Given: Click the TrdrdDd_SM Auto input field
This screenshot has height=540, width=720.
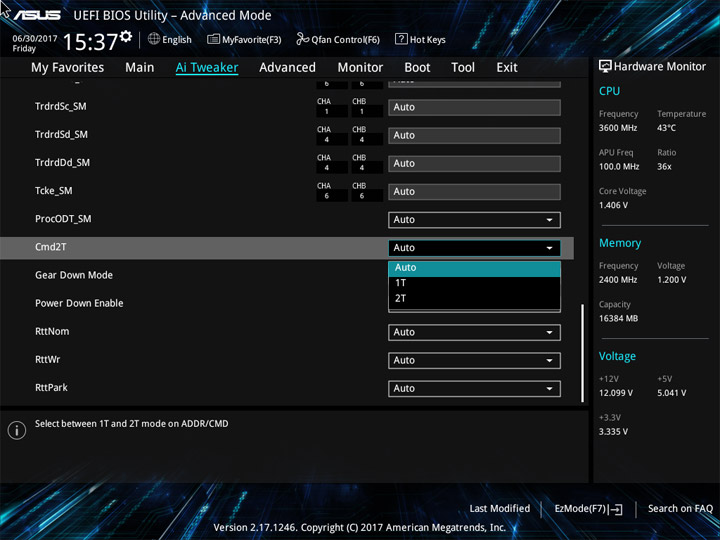Looking at the screenshot, I should pyautogui.click(x=474, y=163).
